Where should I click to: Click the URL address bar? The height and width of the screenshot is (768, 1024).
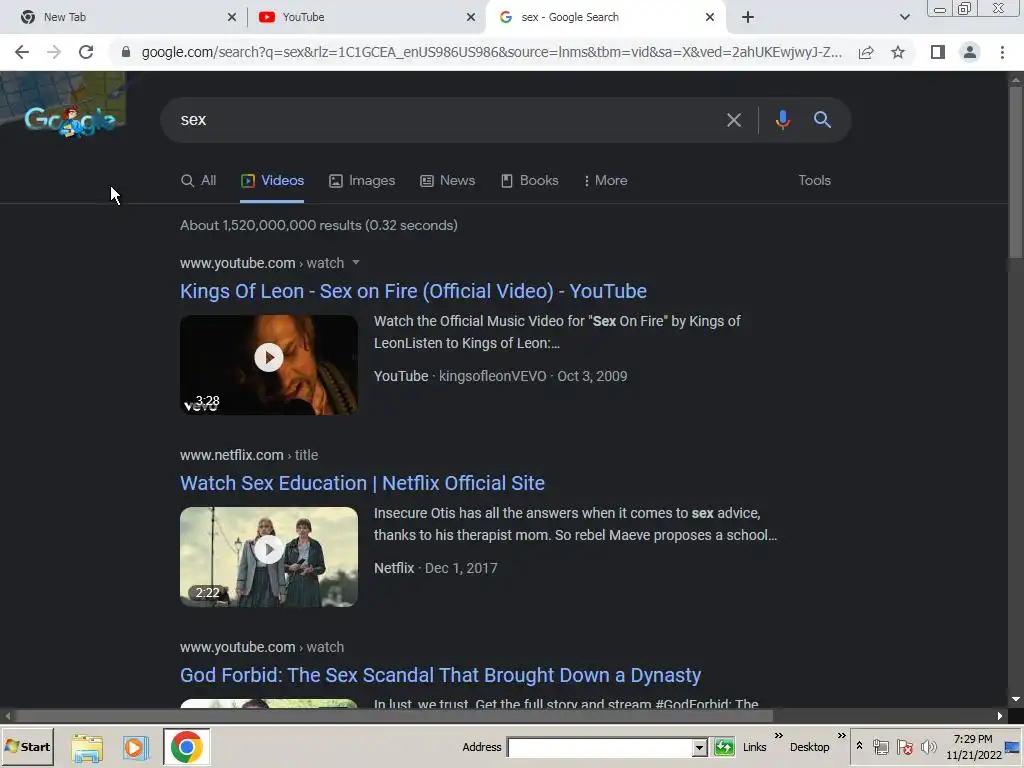[x=491, y=52]
